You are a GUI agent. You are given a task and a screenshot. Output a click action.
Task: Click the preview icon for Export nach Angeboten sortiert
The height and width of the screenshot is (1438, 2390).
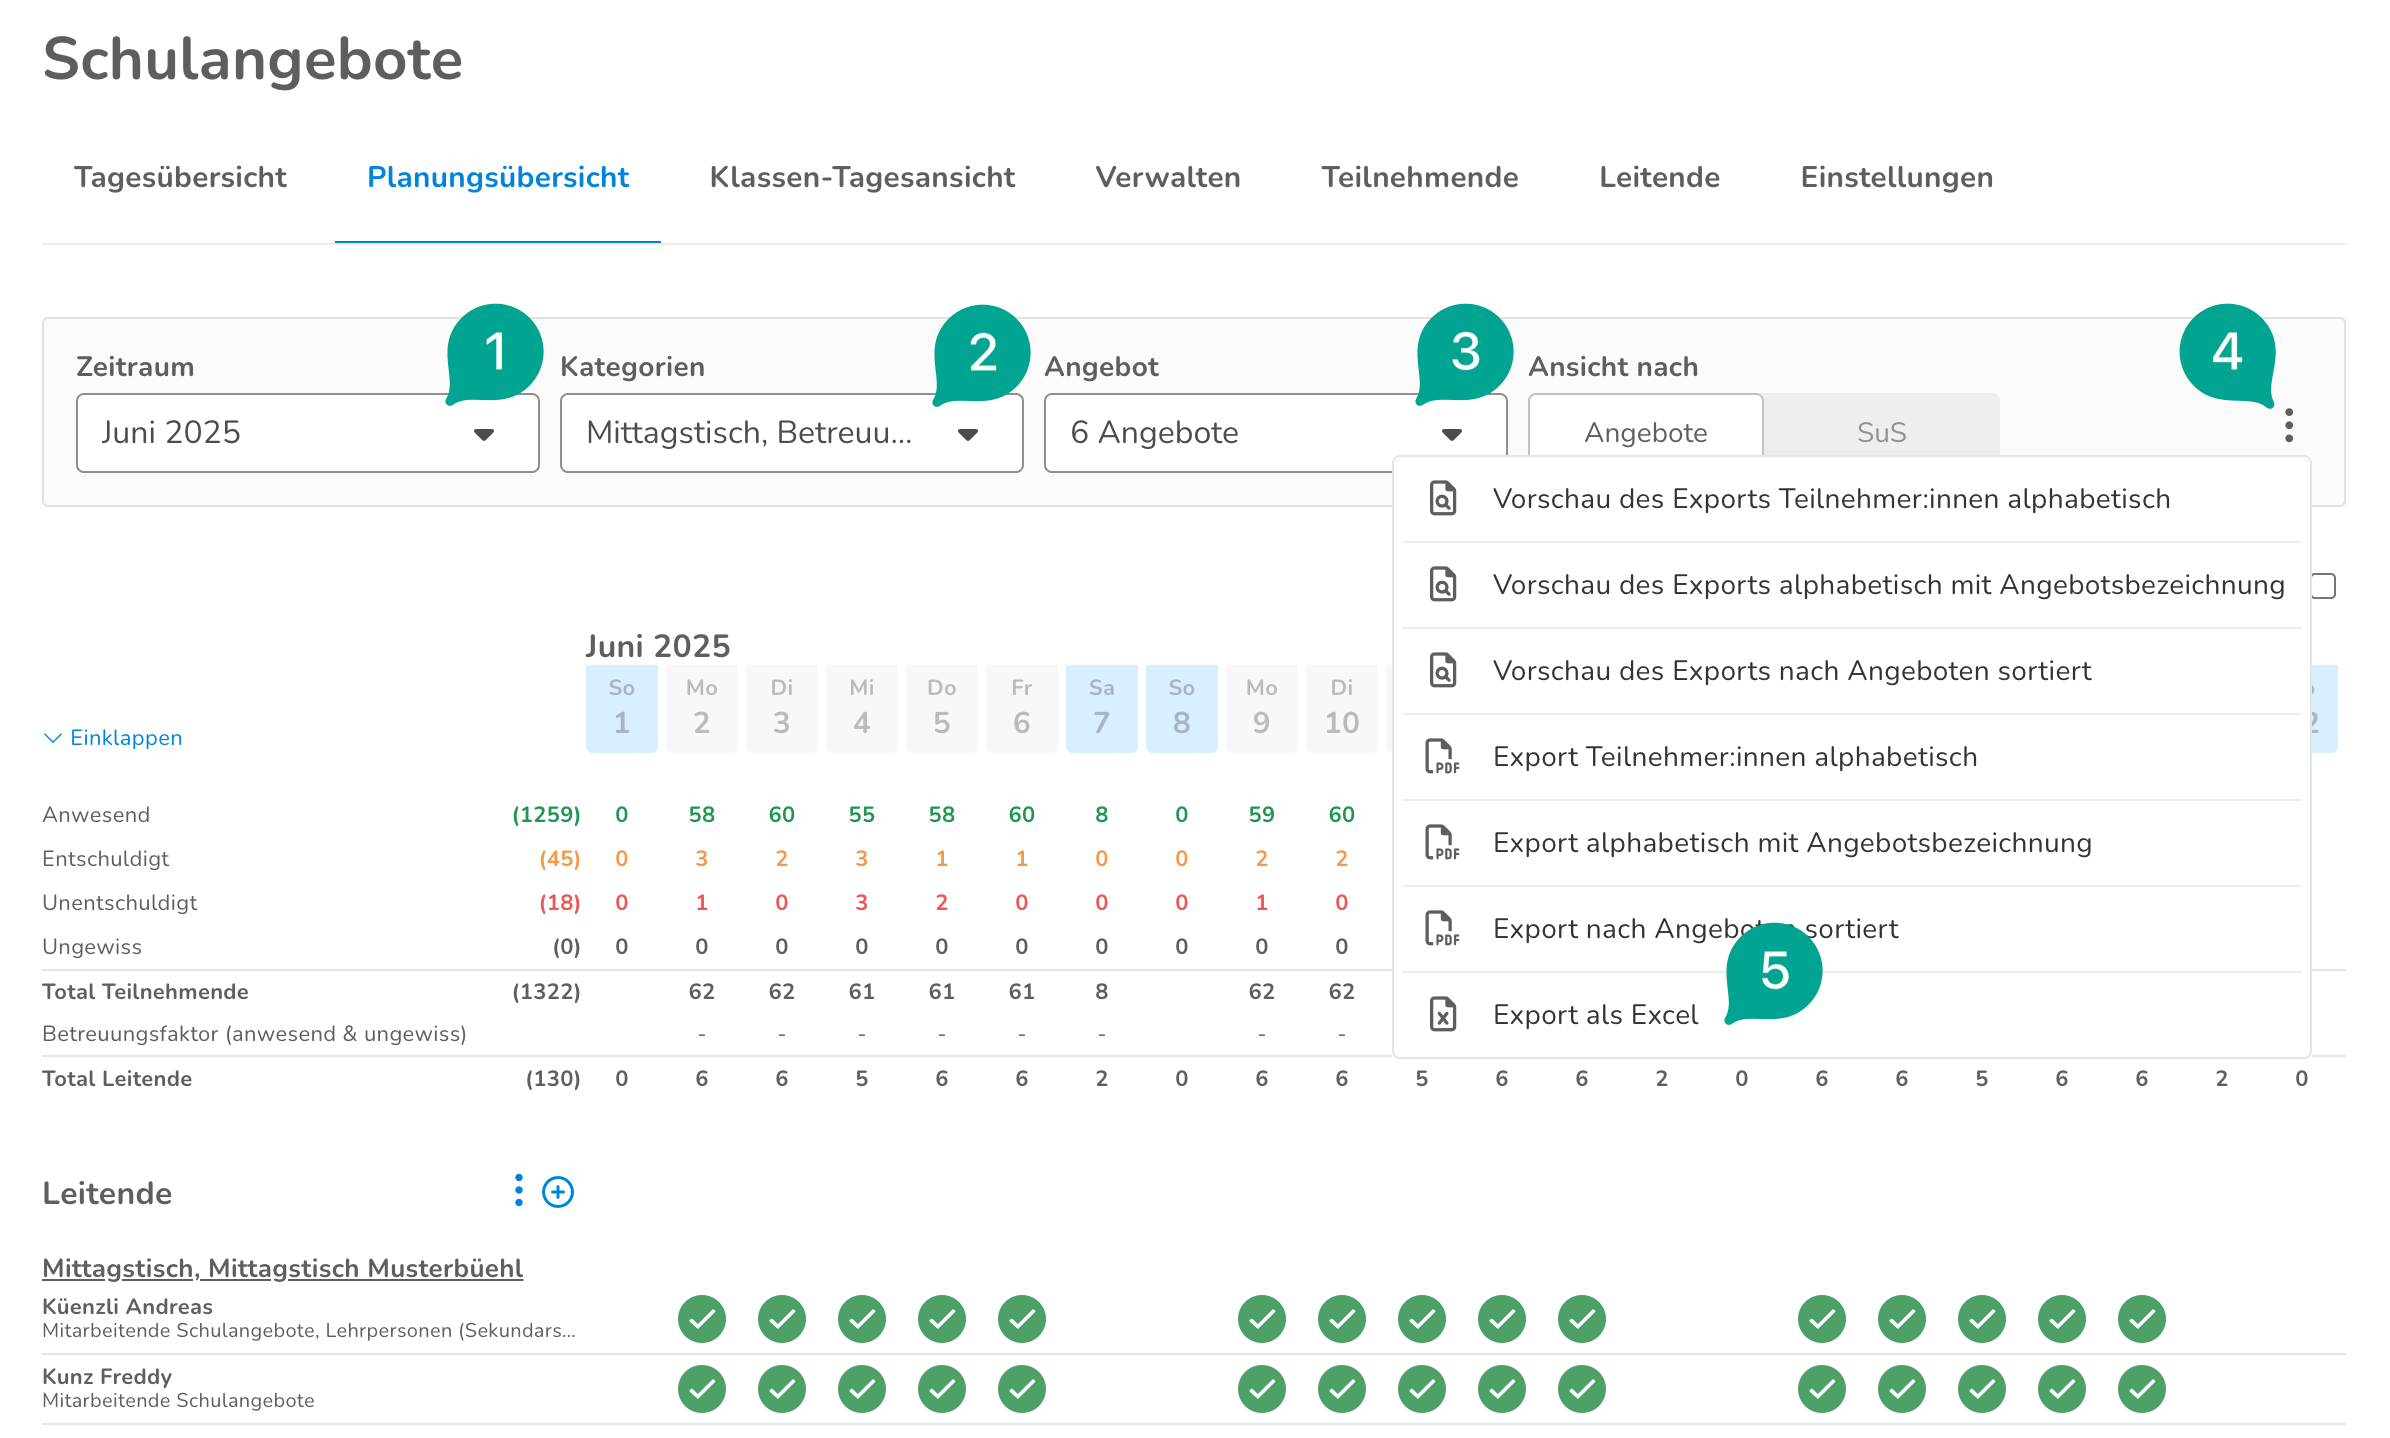pyautogui.click(x=1442, y=670)
